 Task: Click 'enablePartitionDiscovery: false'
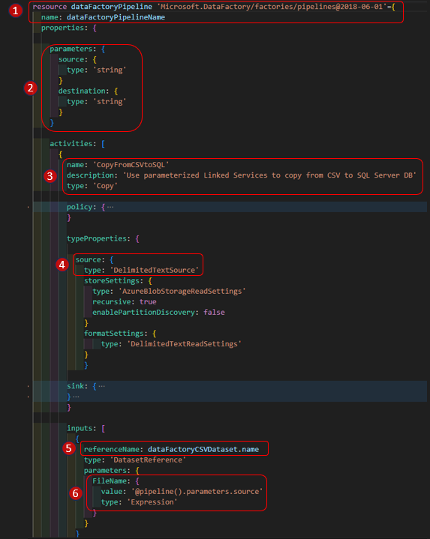click(x=158, y=312)
